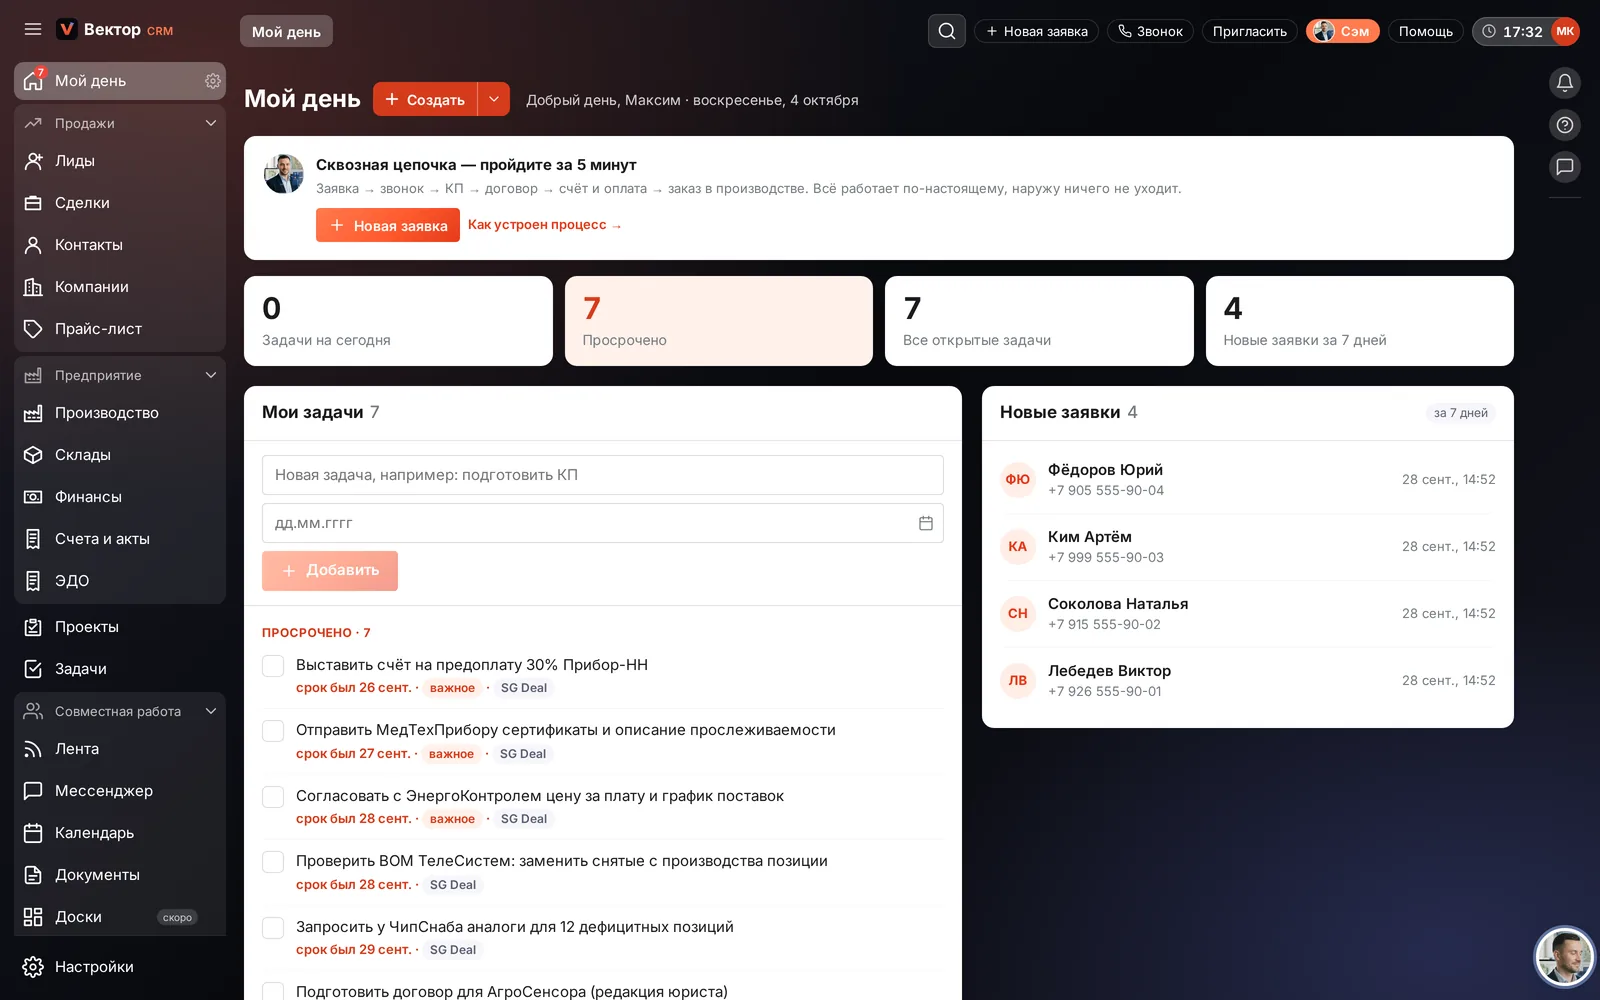Open calendar picker icon in date field
The image size is (1600, 1000).
pyautogui.click(x=925, y=523)
